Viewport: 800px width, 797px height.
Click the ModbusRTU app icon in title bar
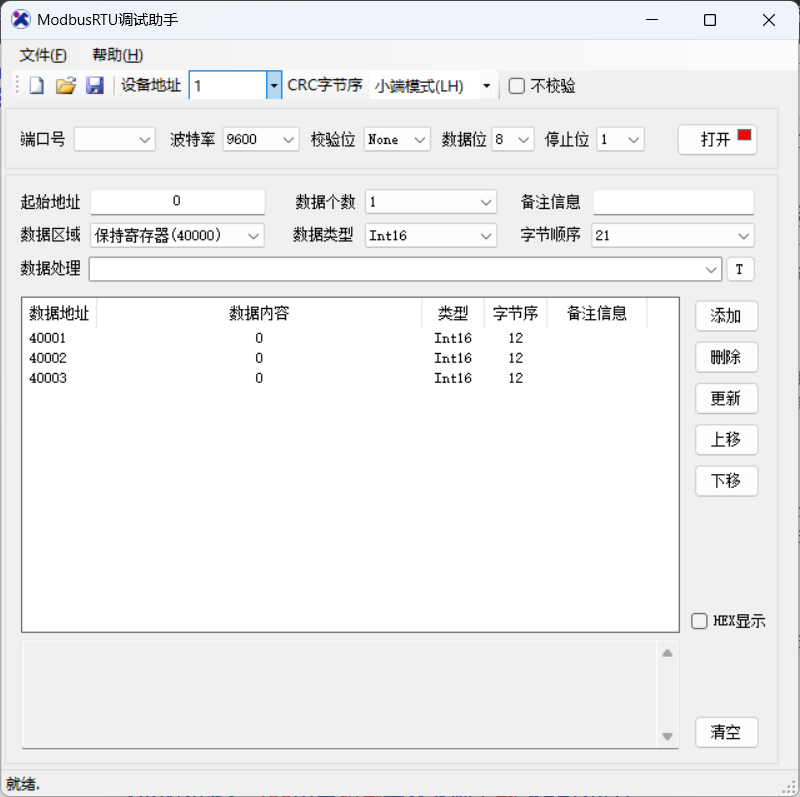coord(21,19)
